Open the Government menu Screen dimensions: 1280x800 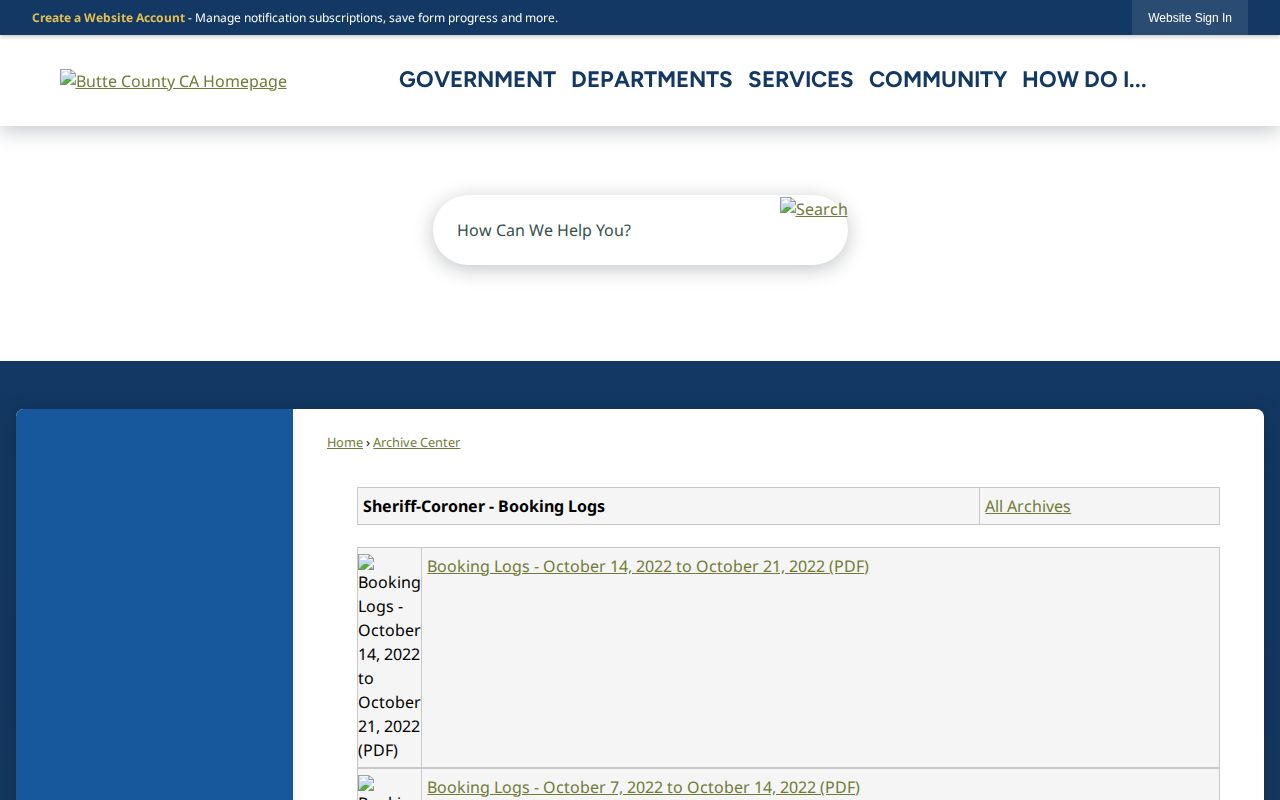[477, 79]
